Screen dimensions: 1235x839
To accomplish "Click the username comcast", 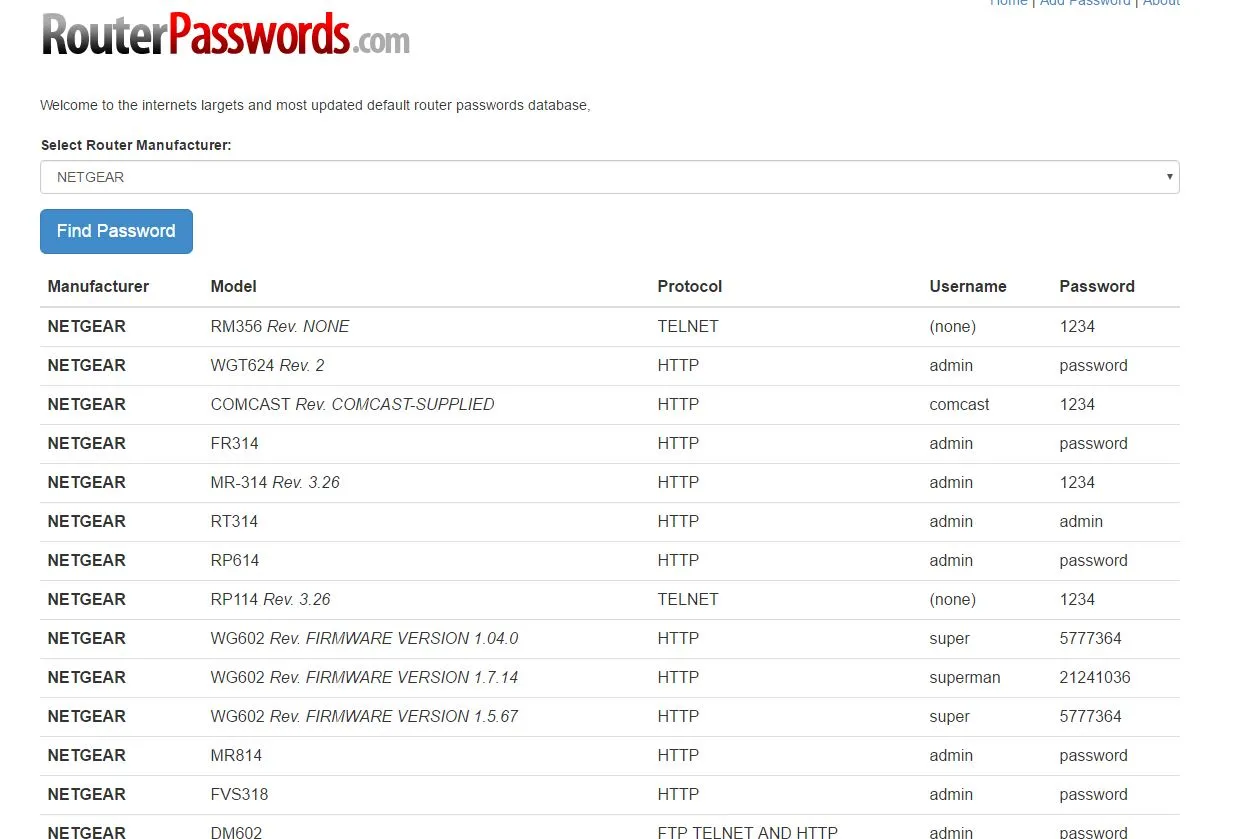I will 959,404.
